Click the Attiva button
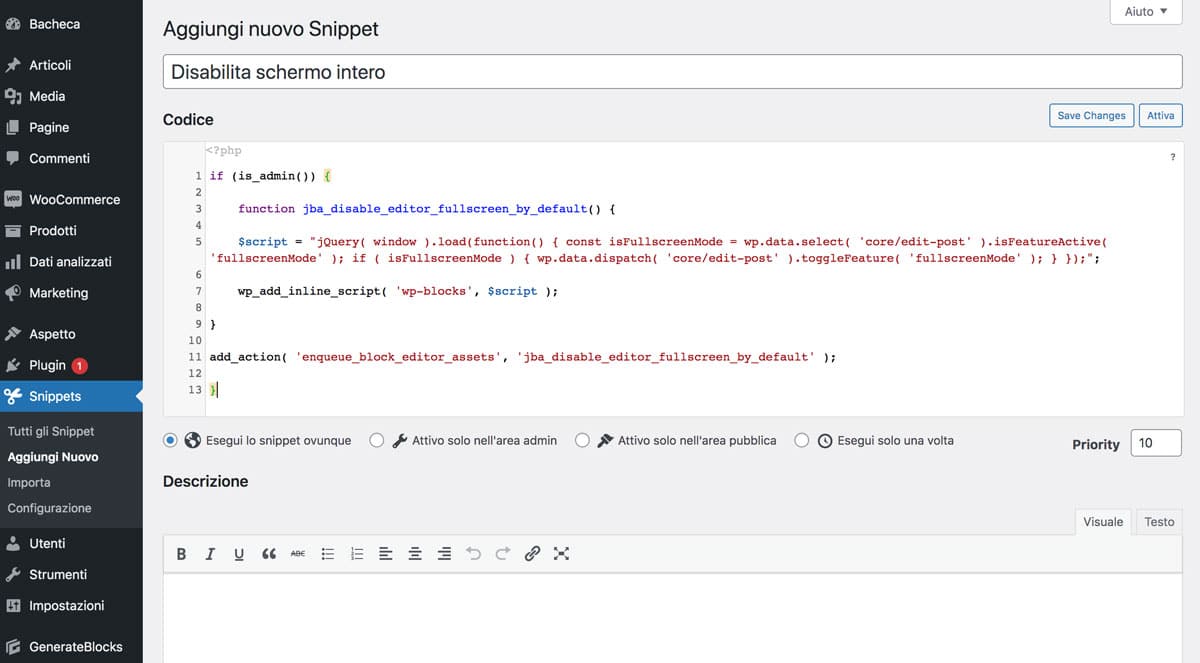 (x=1160, y=115)
